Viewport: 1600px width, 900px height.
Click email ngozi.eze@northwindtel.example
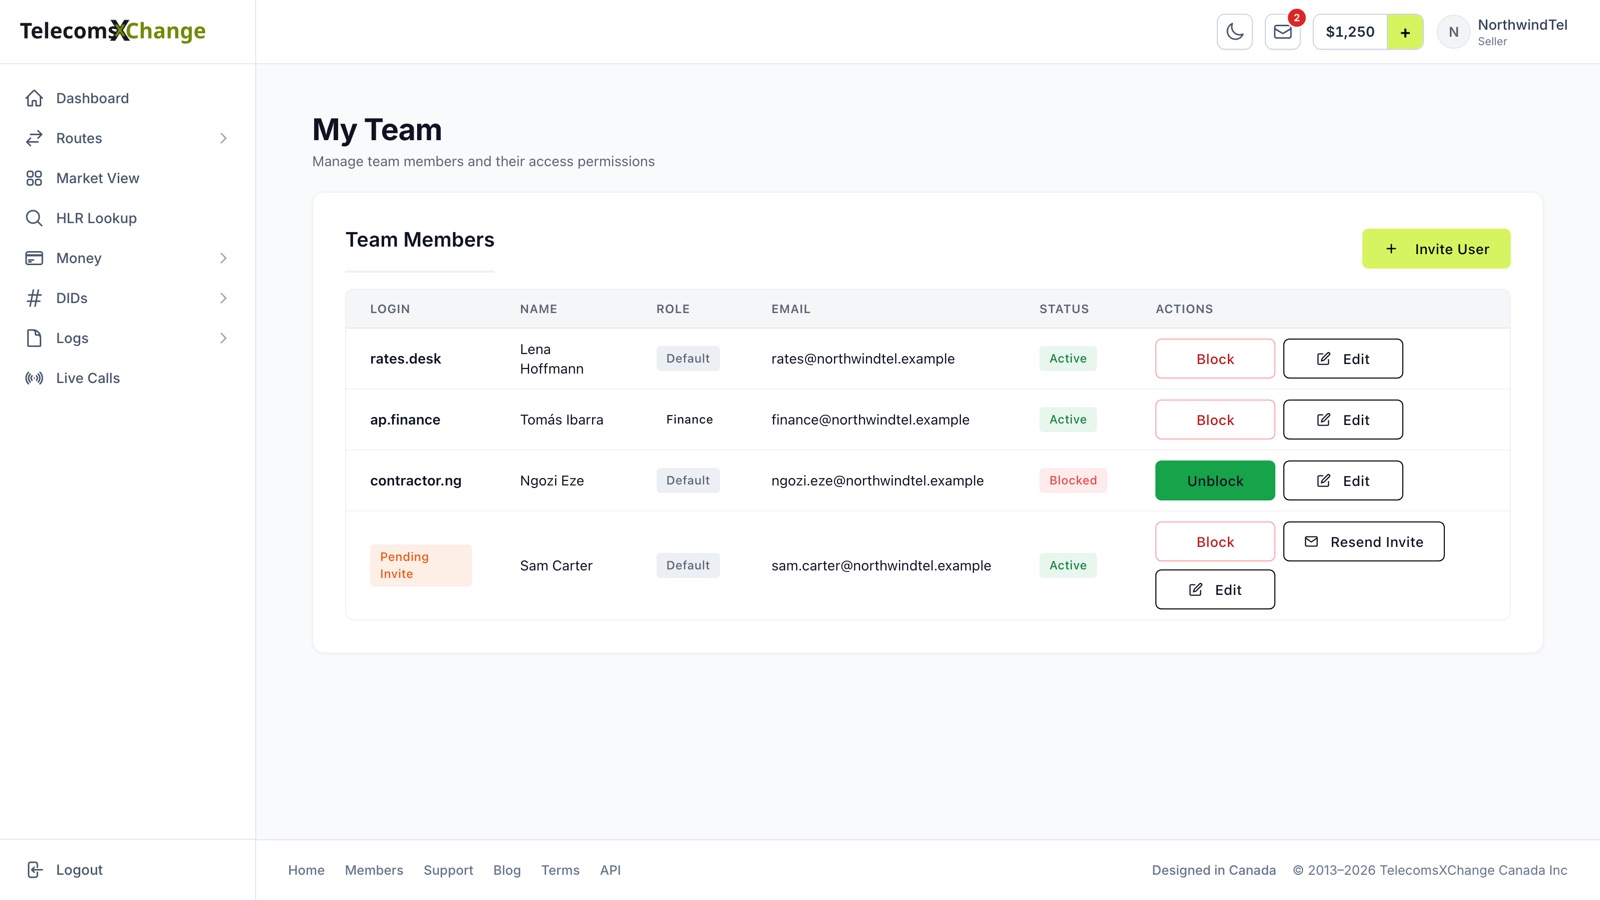[877, 481]
